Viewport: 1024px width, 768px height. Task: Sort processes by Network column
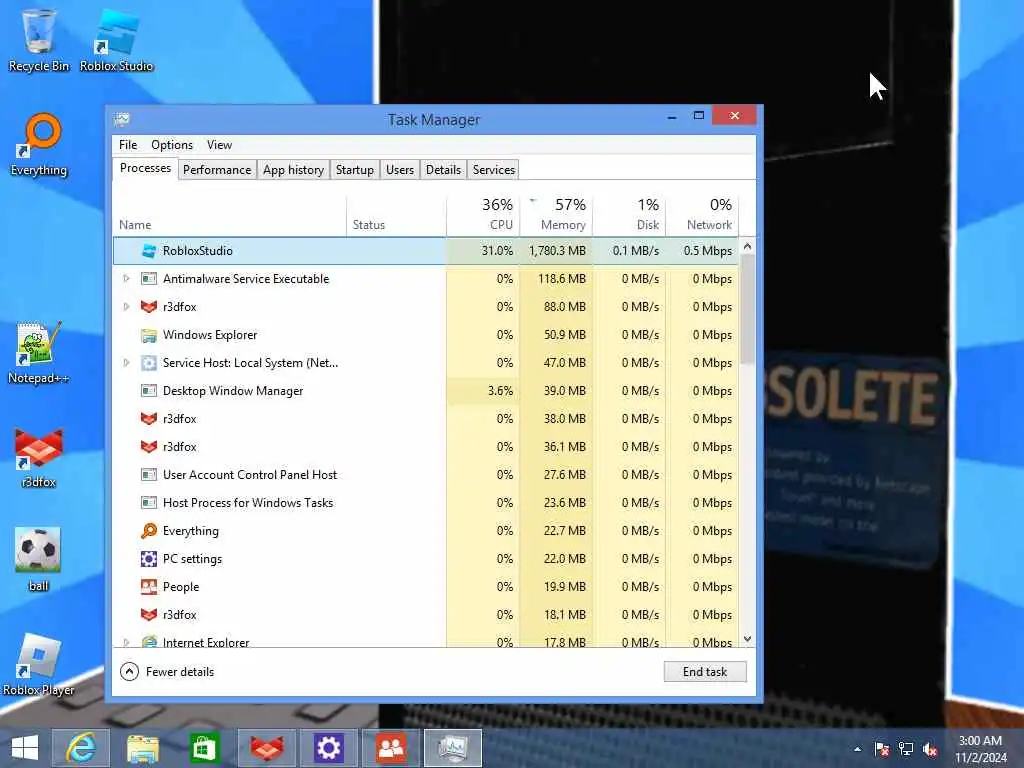click(702, 216)
